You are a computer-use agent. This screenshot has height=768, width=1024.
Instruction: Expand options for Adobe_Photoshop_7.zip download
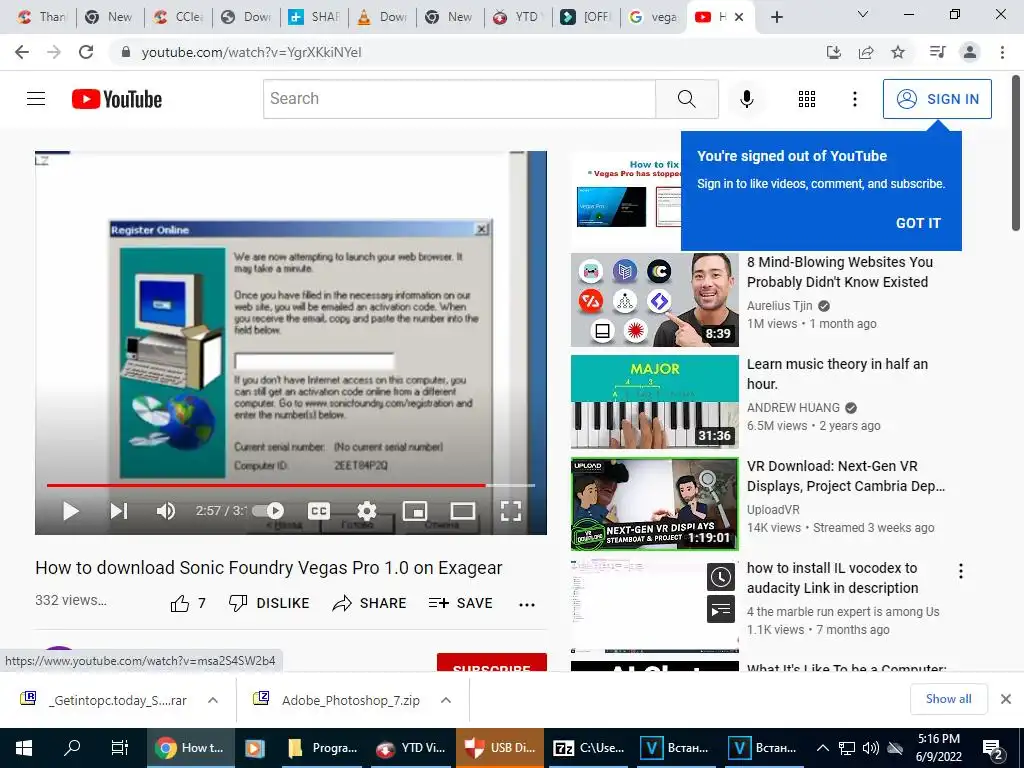[446, 700]
